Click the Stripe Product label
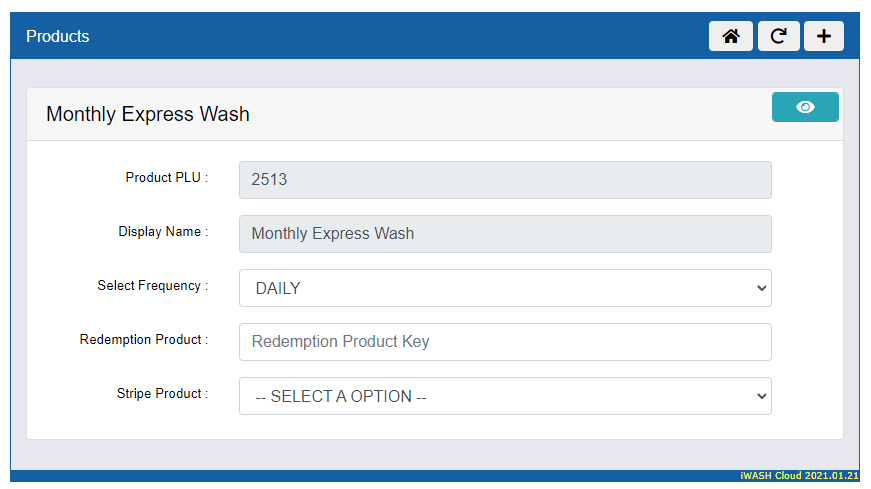This screenshot has width=871, height=489. [x=162, y=394]
